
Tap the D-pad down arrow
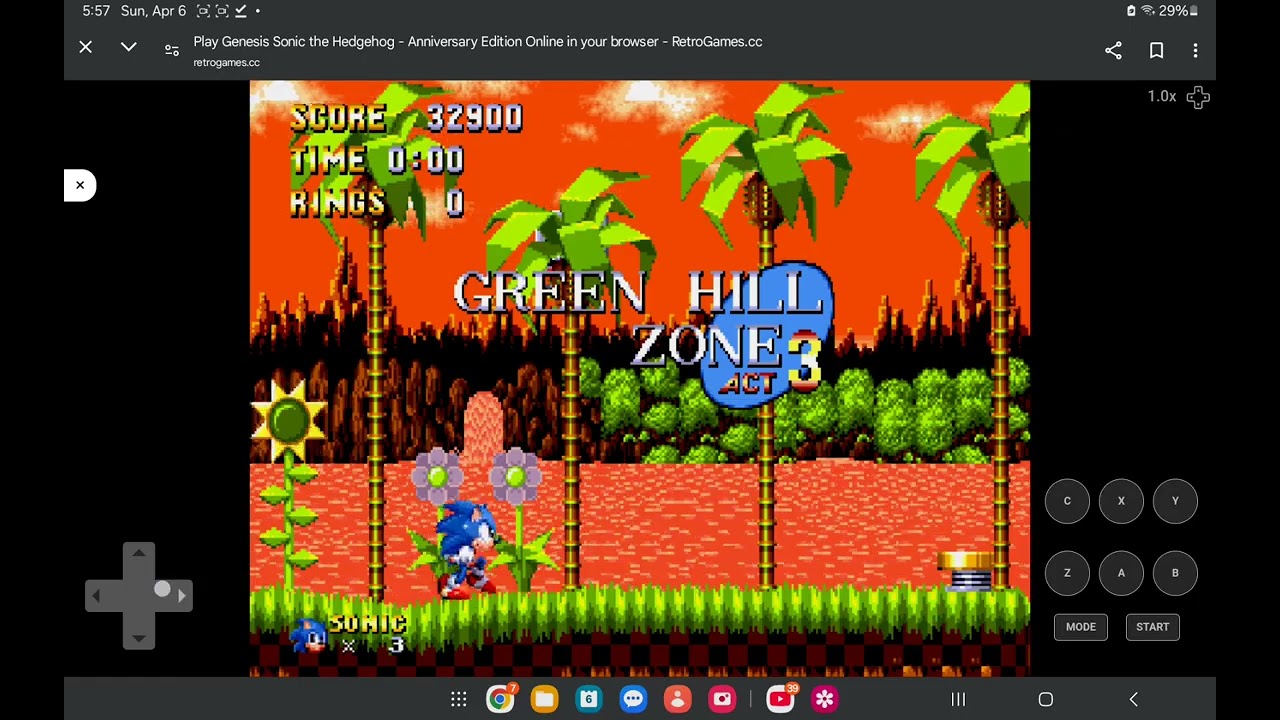139,636
